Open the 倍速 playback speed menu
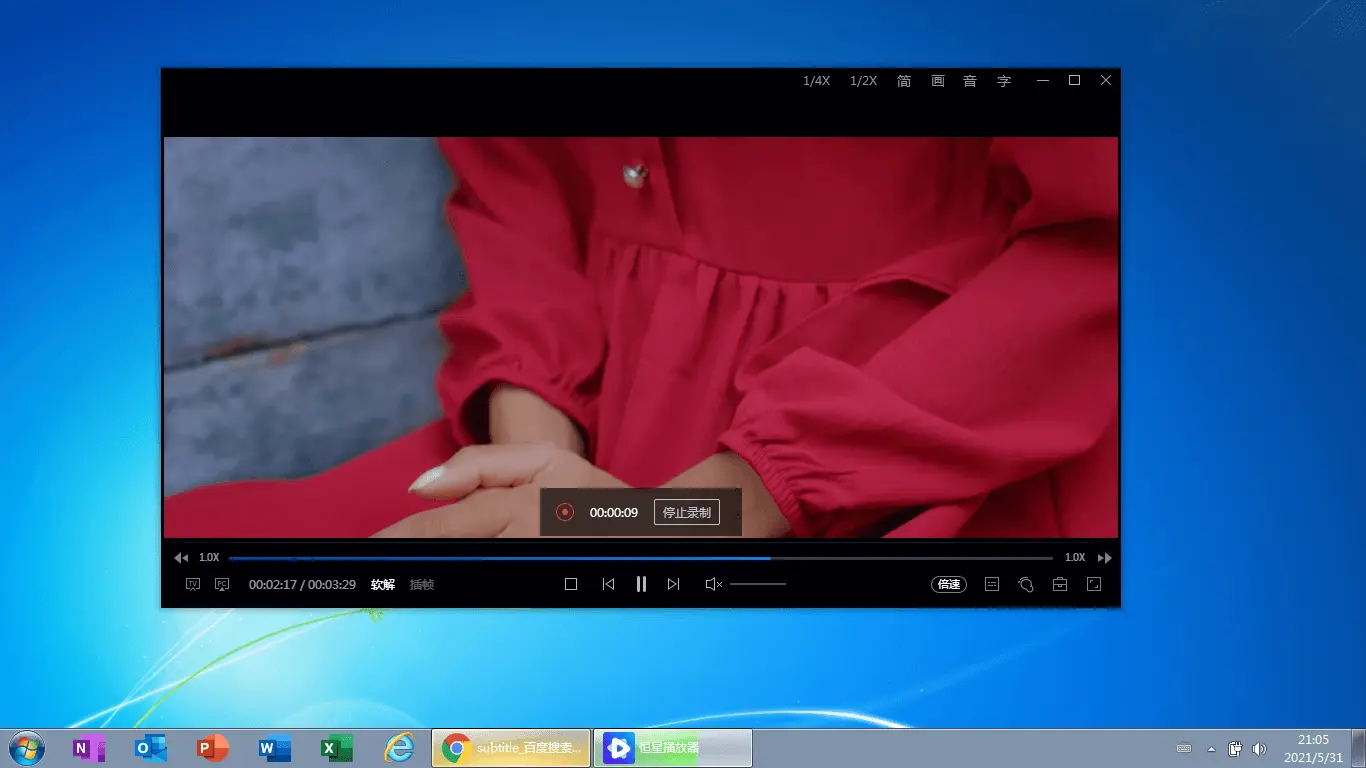The width and height of the screenshot is (1366, 768). click(949, 584)
